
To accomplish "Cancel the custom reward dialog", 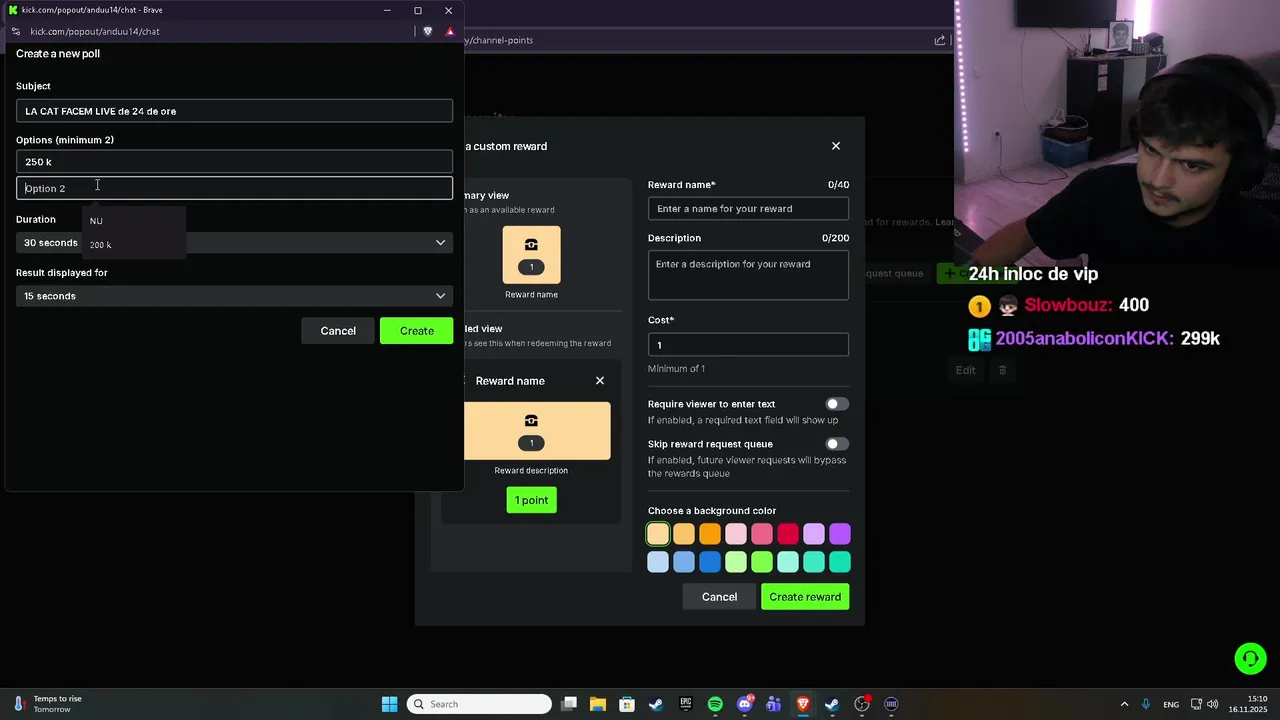I will coord(719,597).
